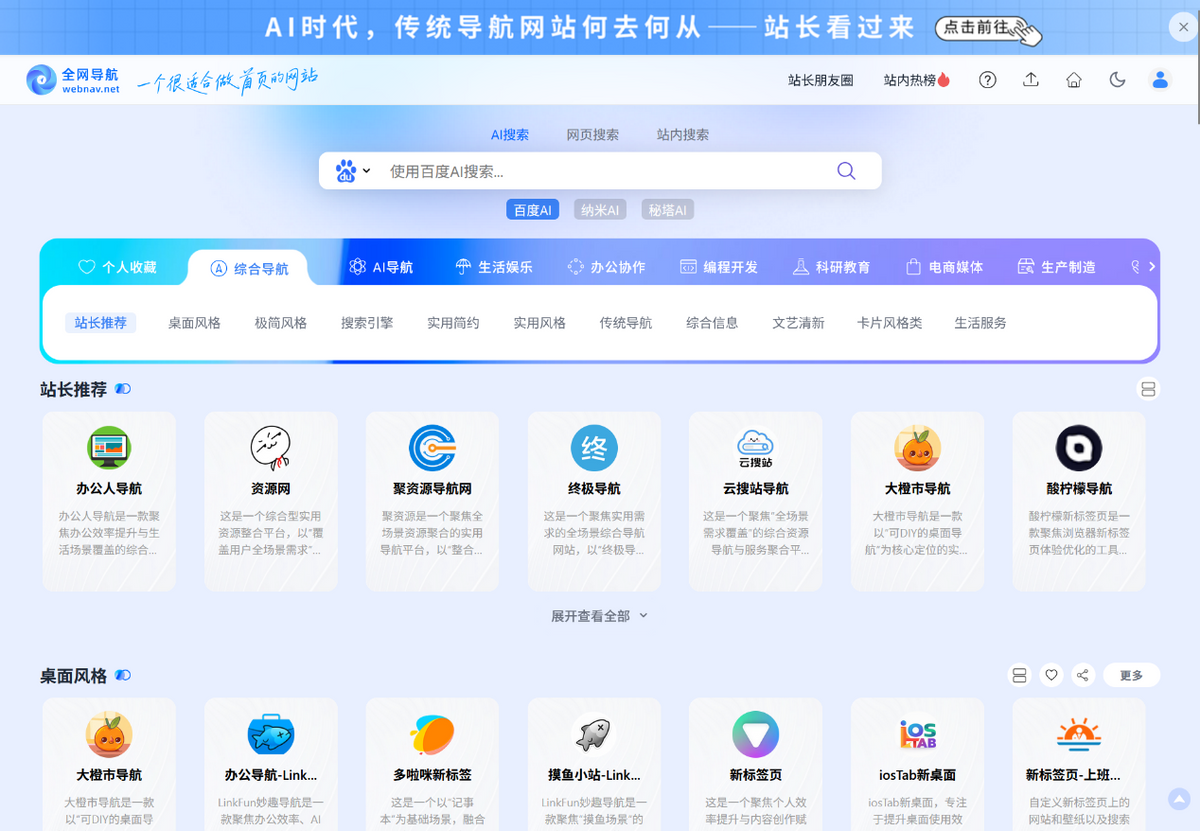Select the AI搜索 search tab
The width and height of the screenshot is (1200, 831).
(x=509, y=135)
